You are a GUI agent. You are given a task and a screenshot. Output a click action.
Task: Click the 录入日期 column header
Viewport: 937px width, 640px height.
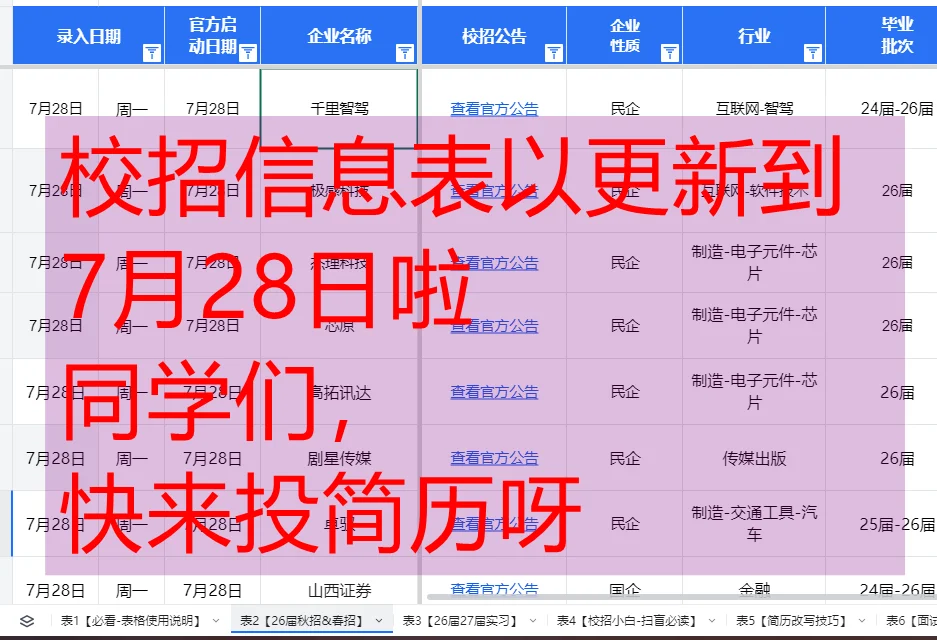tap(88, 36)
